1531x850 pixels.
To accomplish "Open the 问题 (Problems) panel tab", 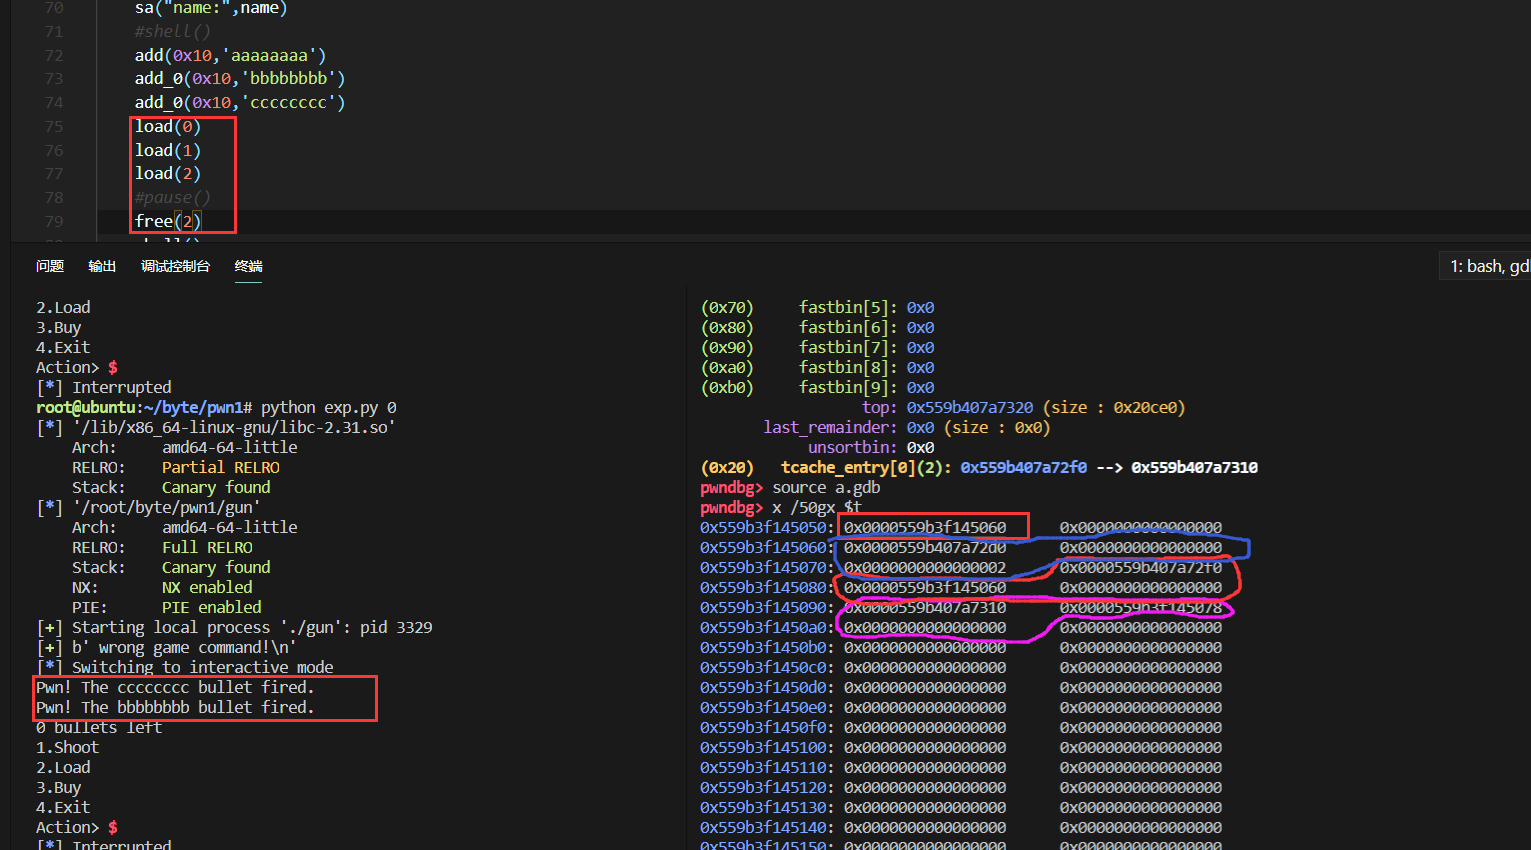I will pos(50,266).
